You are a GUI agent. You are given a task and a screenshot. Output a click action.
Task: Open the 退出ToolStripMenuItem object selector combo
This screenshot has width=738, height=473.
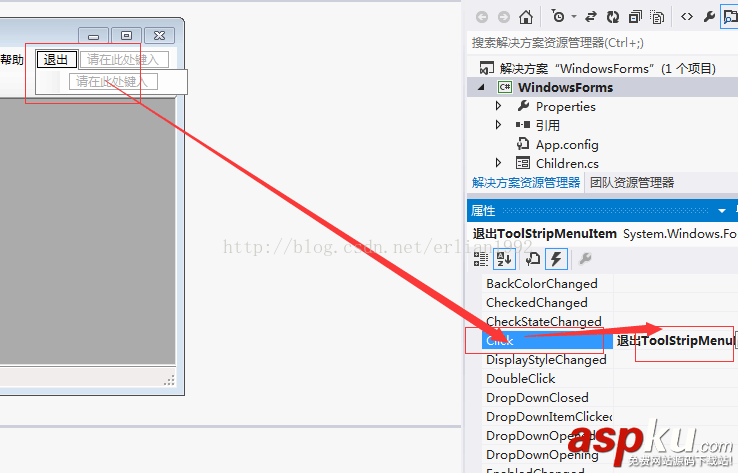(x=604, y=234)
